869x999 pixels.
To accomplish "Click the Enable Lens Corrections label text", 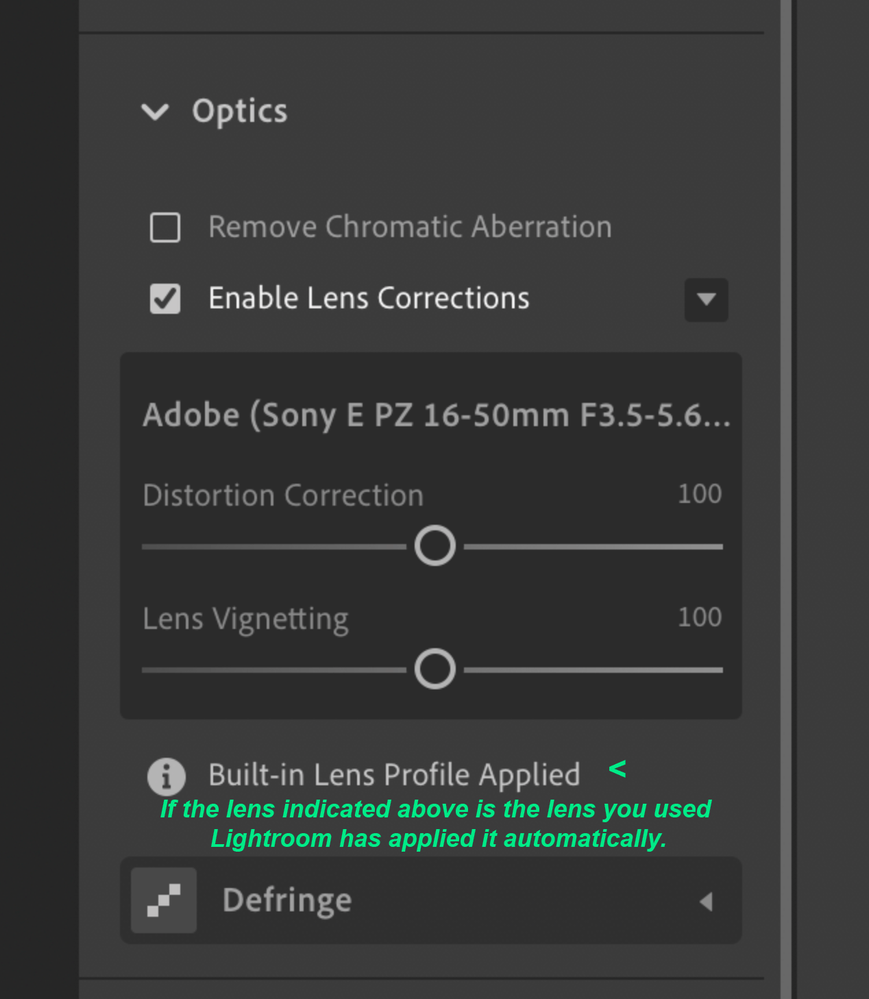I will [x=369, y=298].
